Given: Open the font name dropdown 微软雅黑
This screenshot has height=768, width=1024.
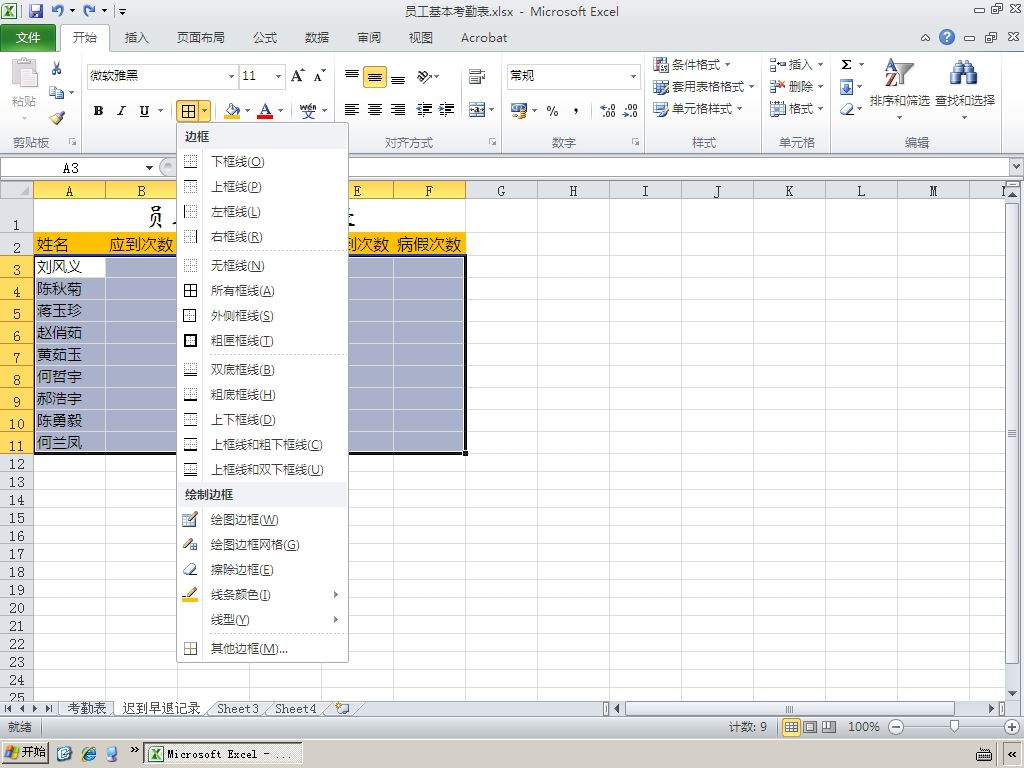Looking at the screenshot, I should point(231,76).
